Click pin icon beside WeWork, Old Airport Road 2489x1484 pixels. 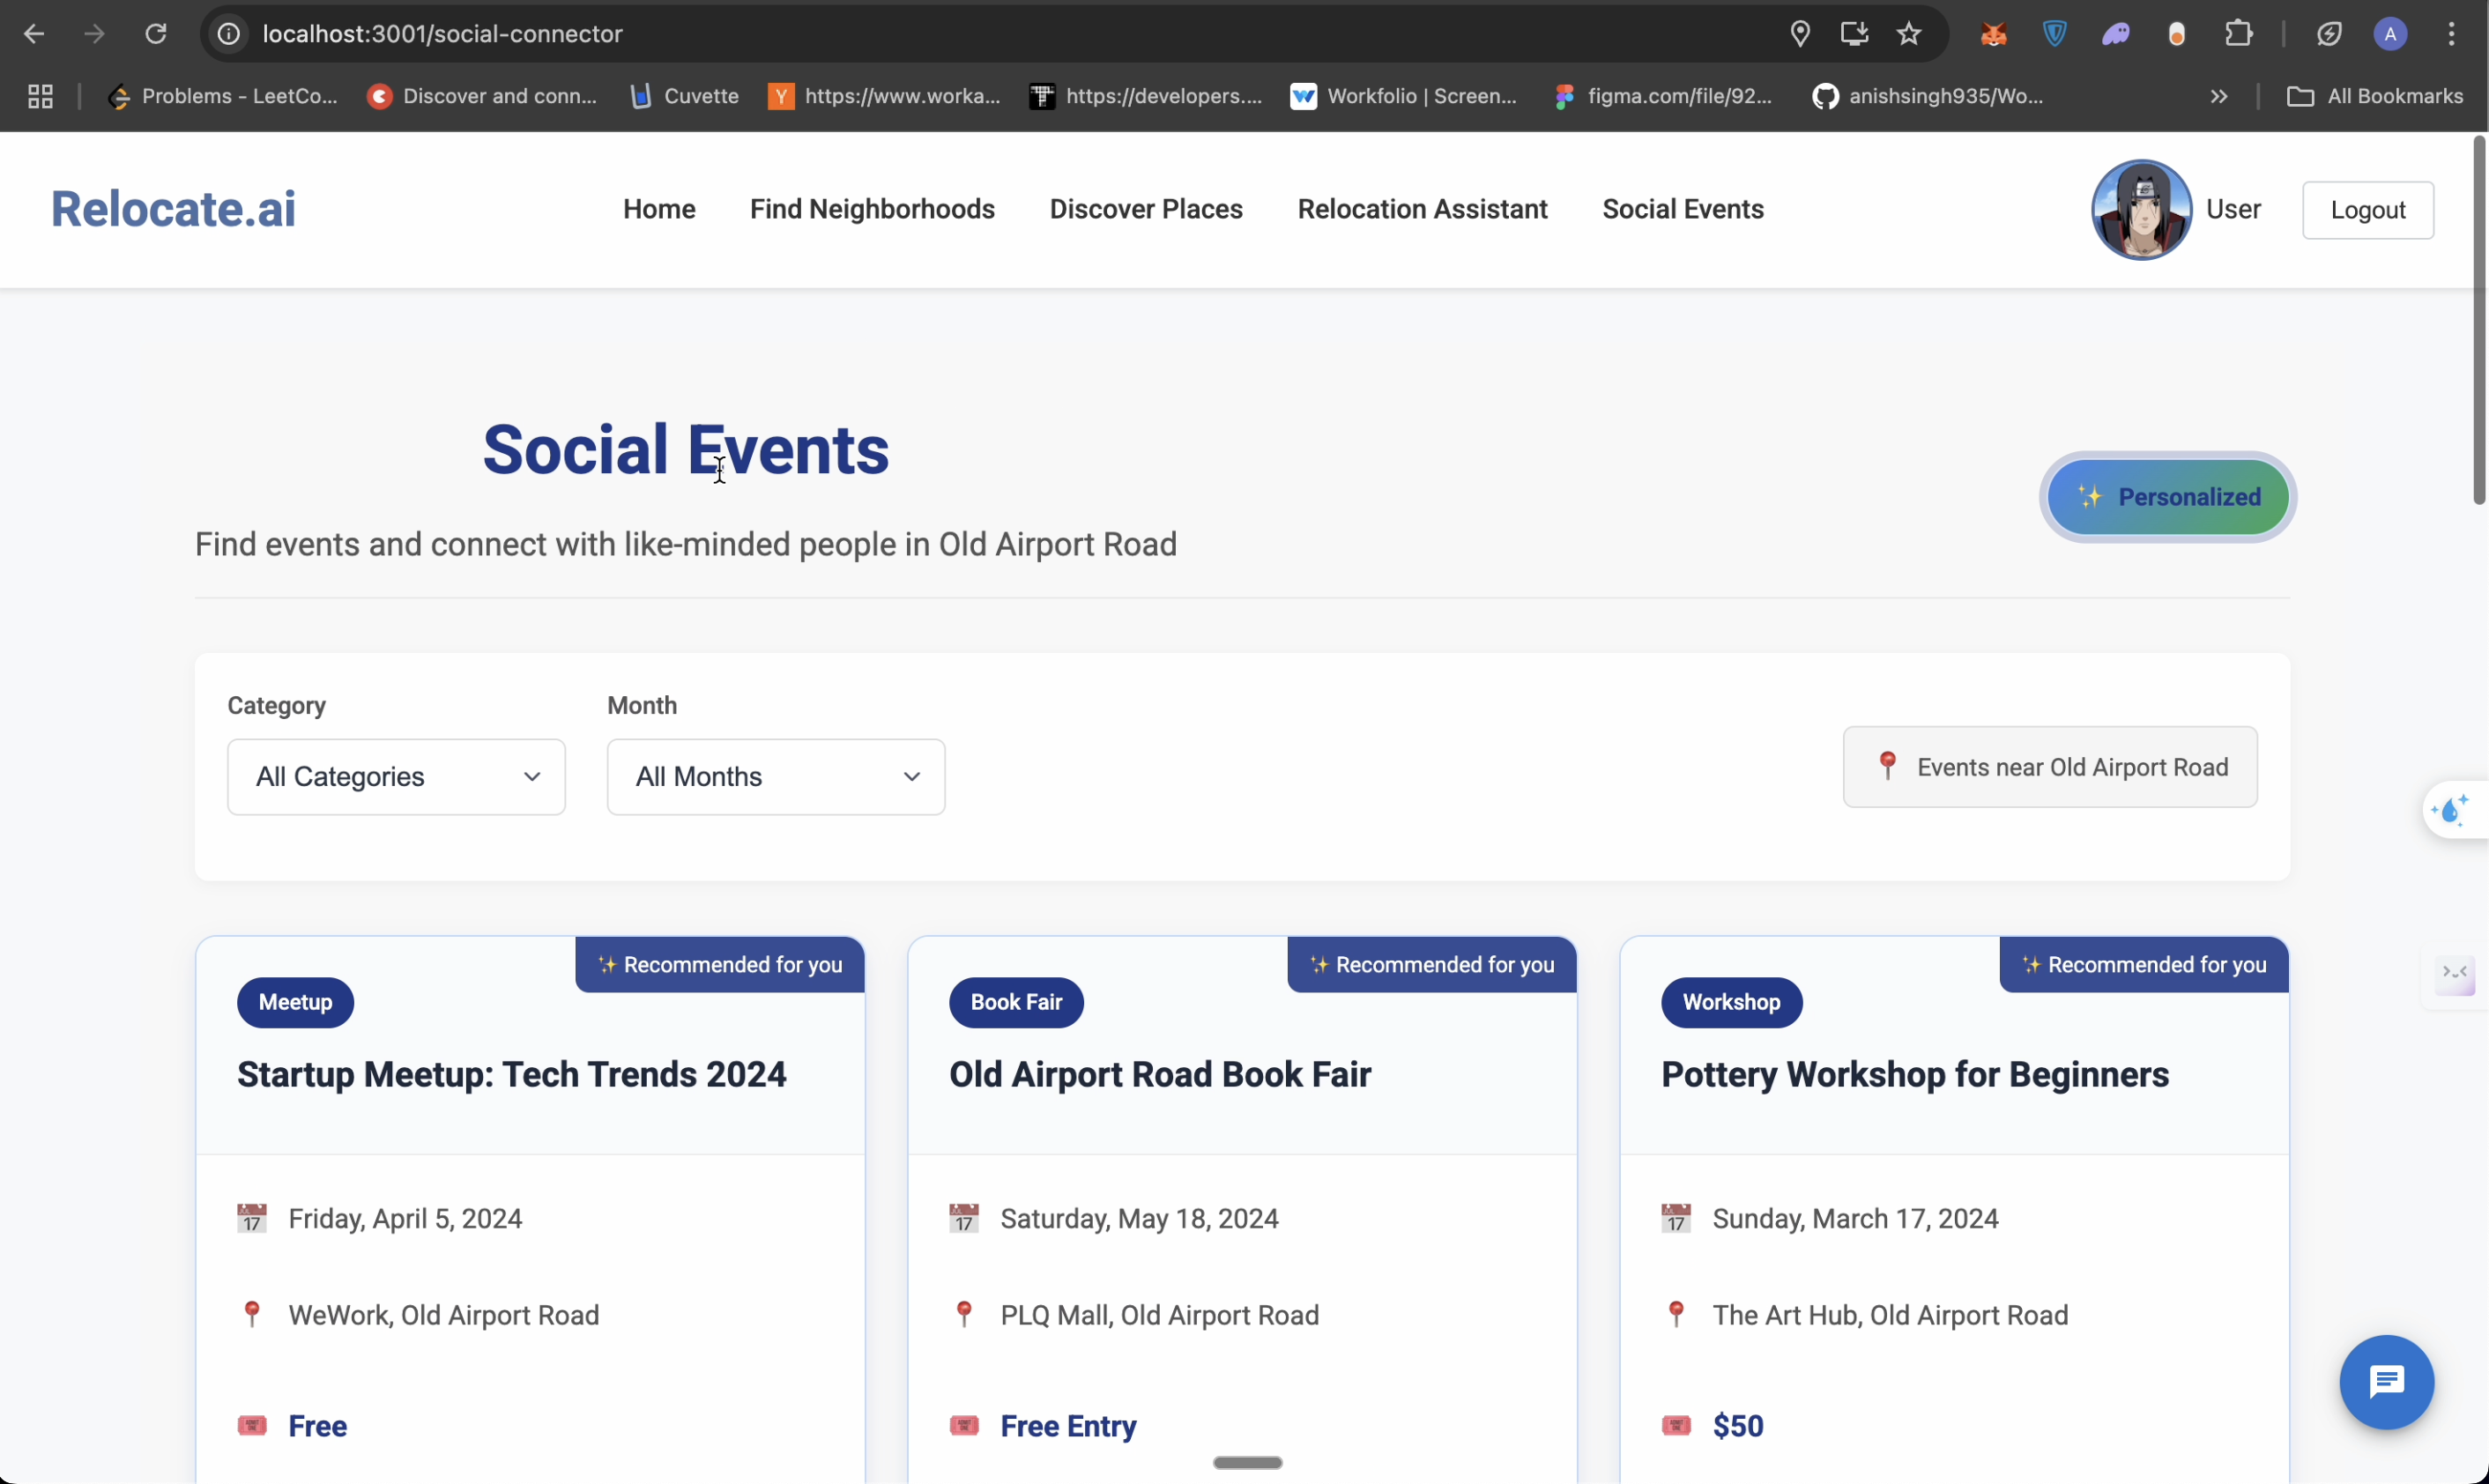click(252, 1314)
